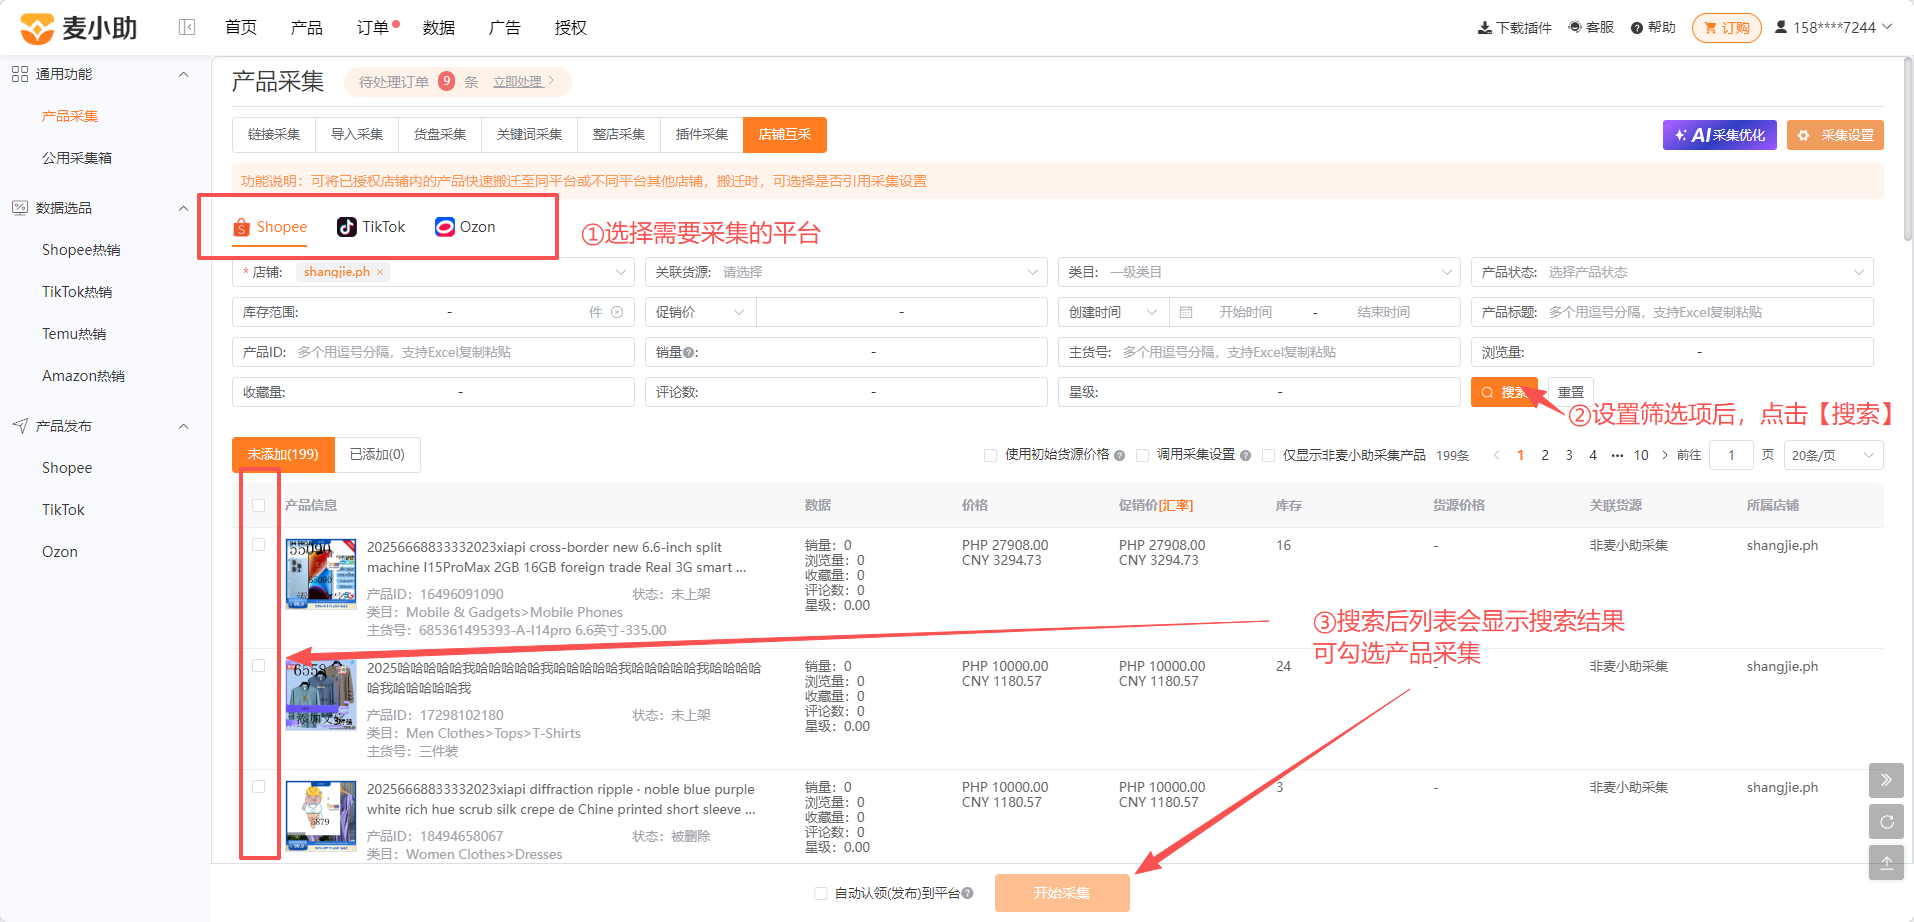The width and height of the screenshot is (1914, 922).
Task: Collapse the 产品发布 sidebar section
Action: click(183, 426)
